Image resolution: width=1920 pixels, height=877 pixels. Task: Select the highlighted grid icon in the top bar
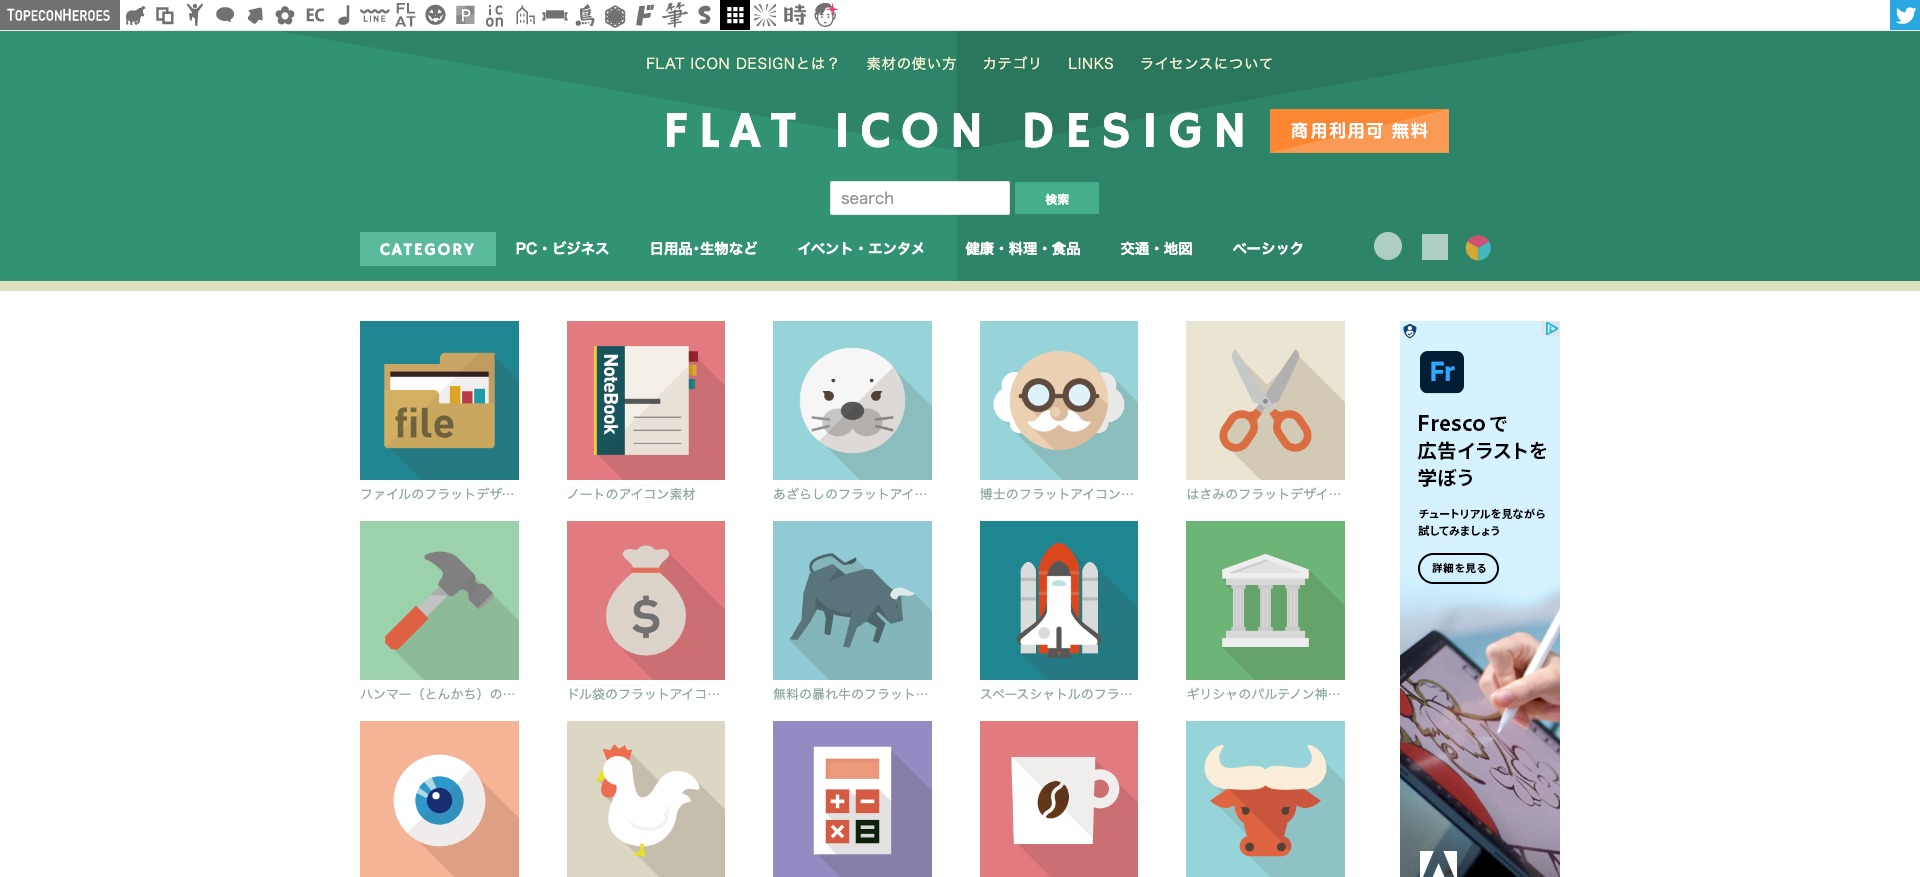735,15
